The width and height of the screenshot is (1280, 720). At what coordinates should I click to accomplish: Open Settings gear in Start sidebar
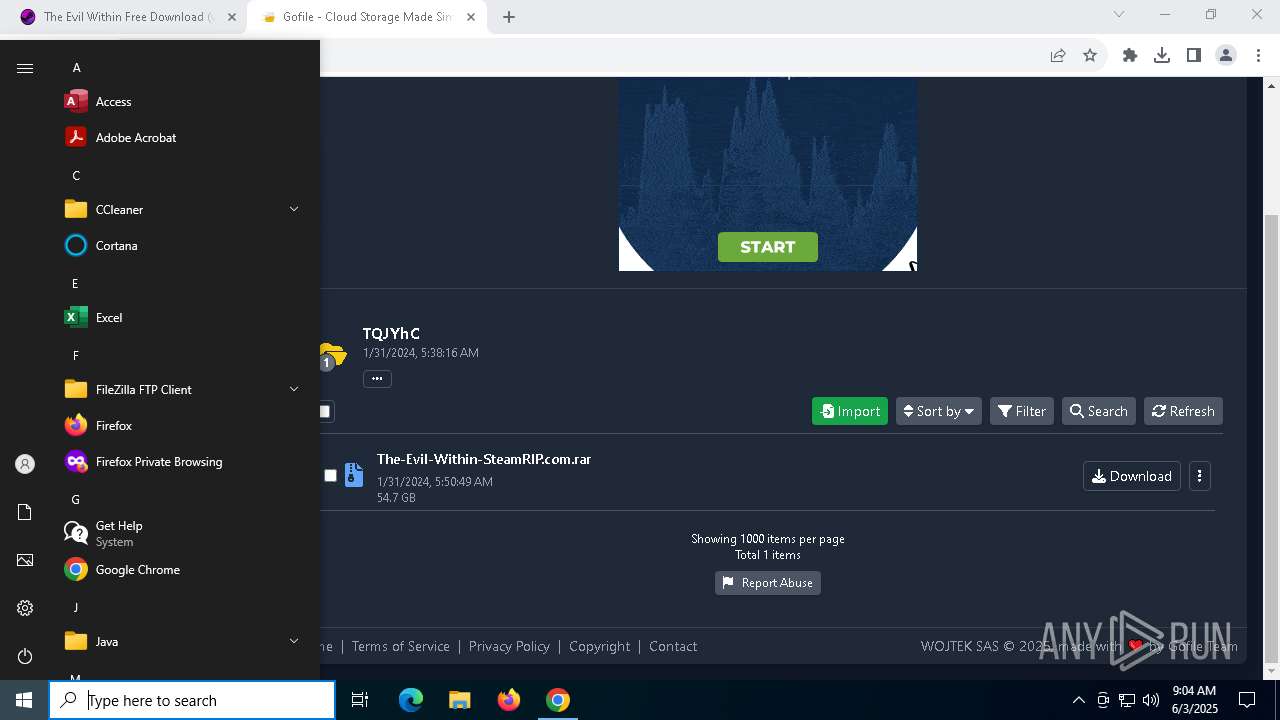click(x=25, y=608)
